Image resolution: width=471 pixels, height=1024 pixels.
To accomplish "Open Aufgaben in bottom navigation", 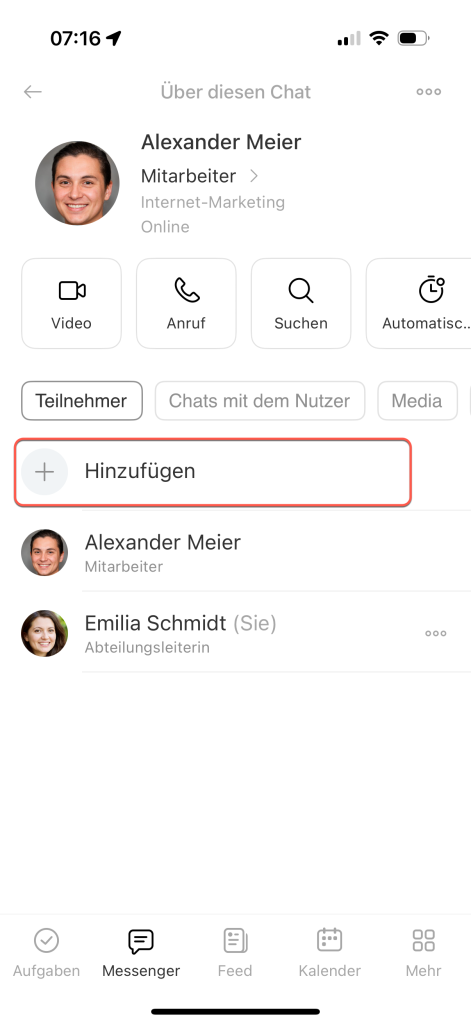I will [x=46, y=953].
